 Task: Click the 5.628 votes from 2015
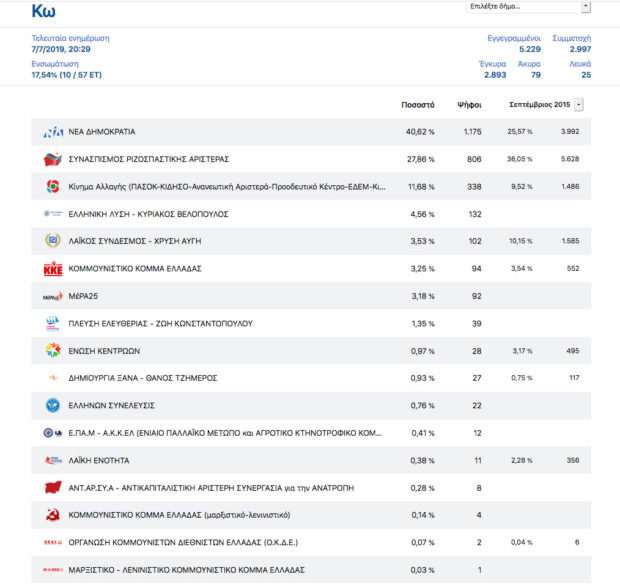point(570,159)
